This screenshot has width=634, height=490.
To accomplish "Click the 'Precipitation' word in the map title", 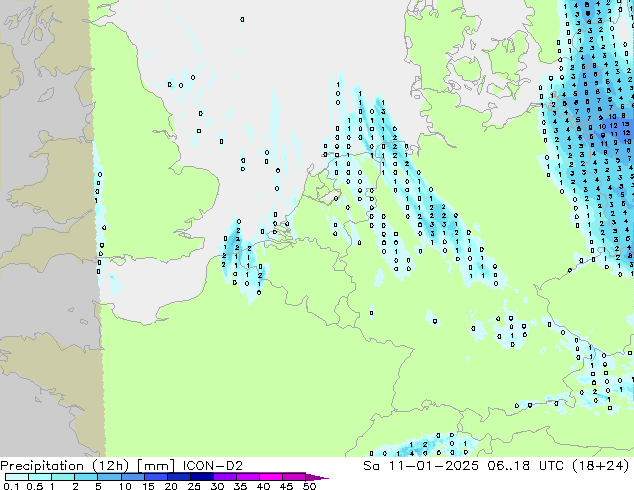I will point(42,466).
